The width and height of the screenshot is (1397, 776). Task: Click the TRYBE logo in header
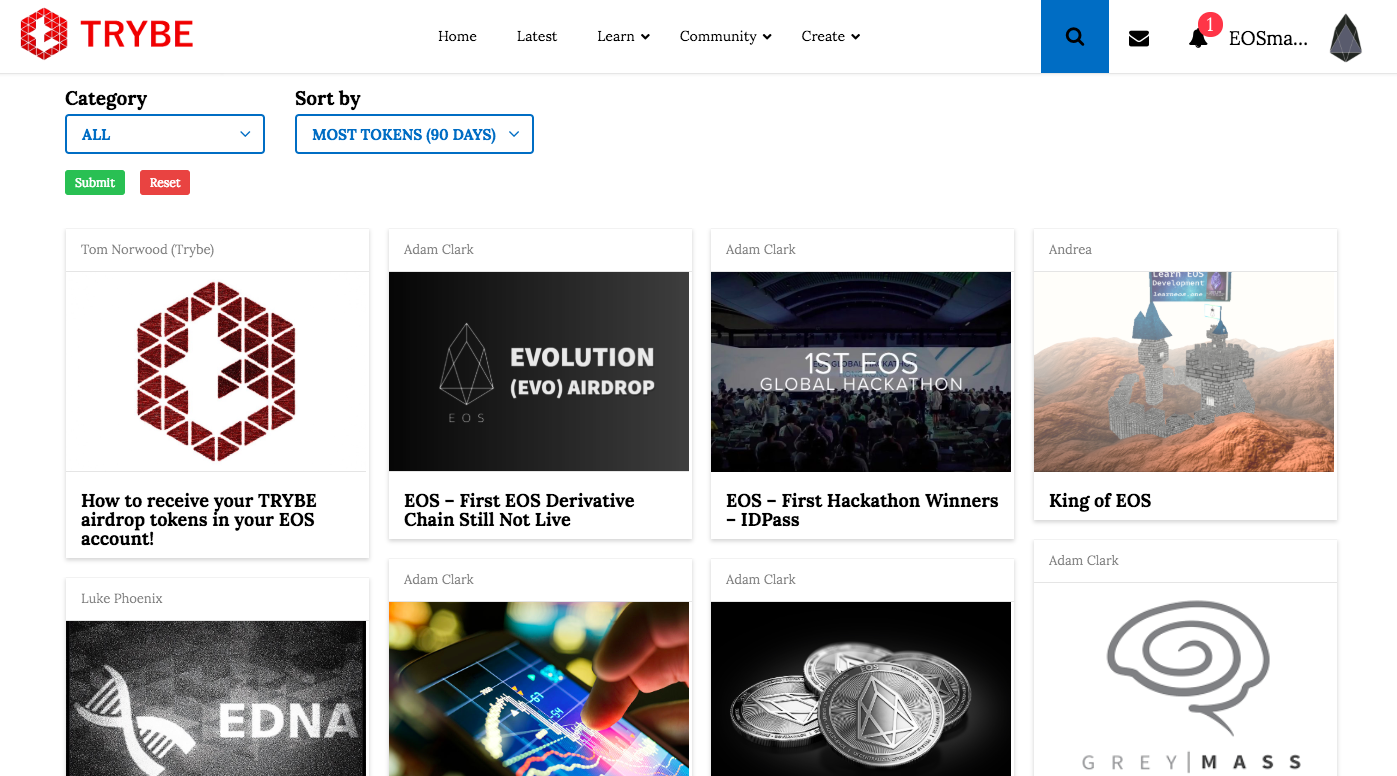107,35
